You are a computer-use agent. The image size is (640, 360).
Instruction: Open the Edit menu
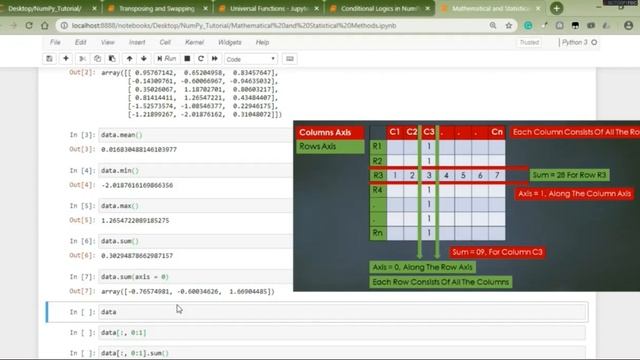[80, 42]
